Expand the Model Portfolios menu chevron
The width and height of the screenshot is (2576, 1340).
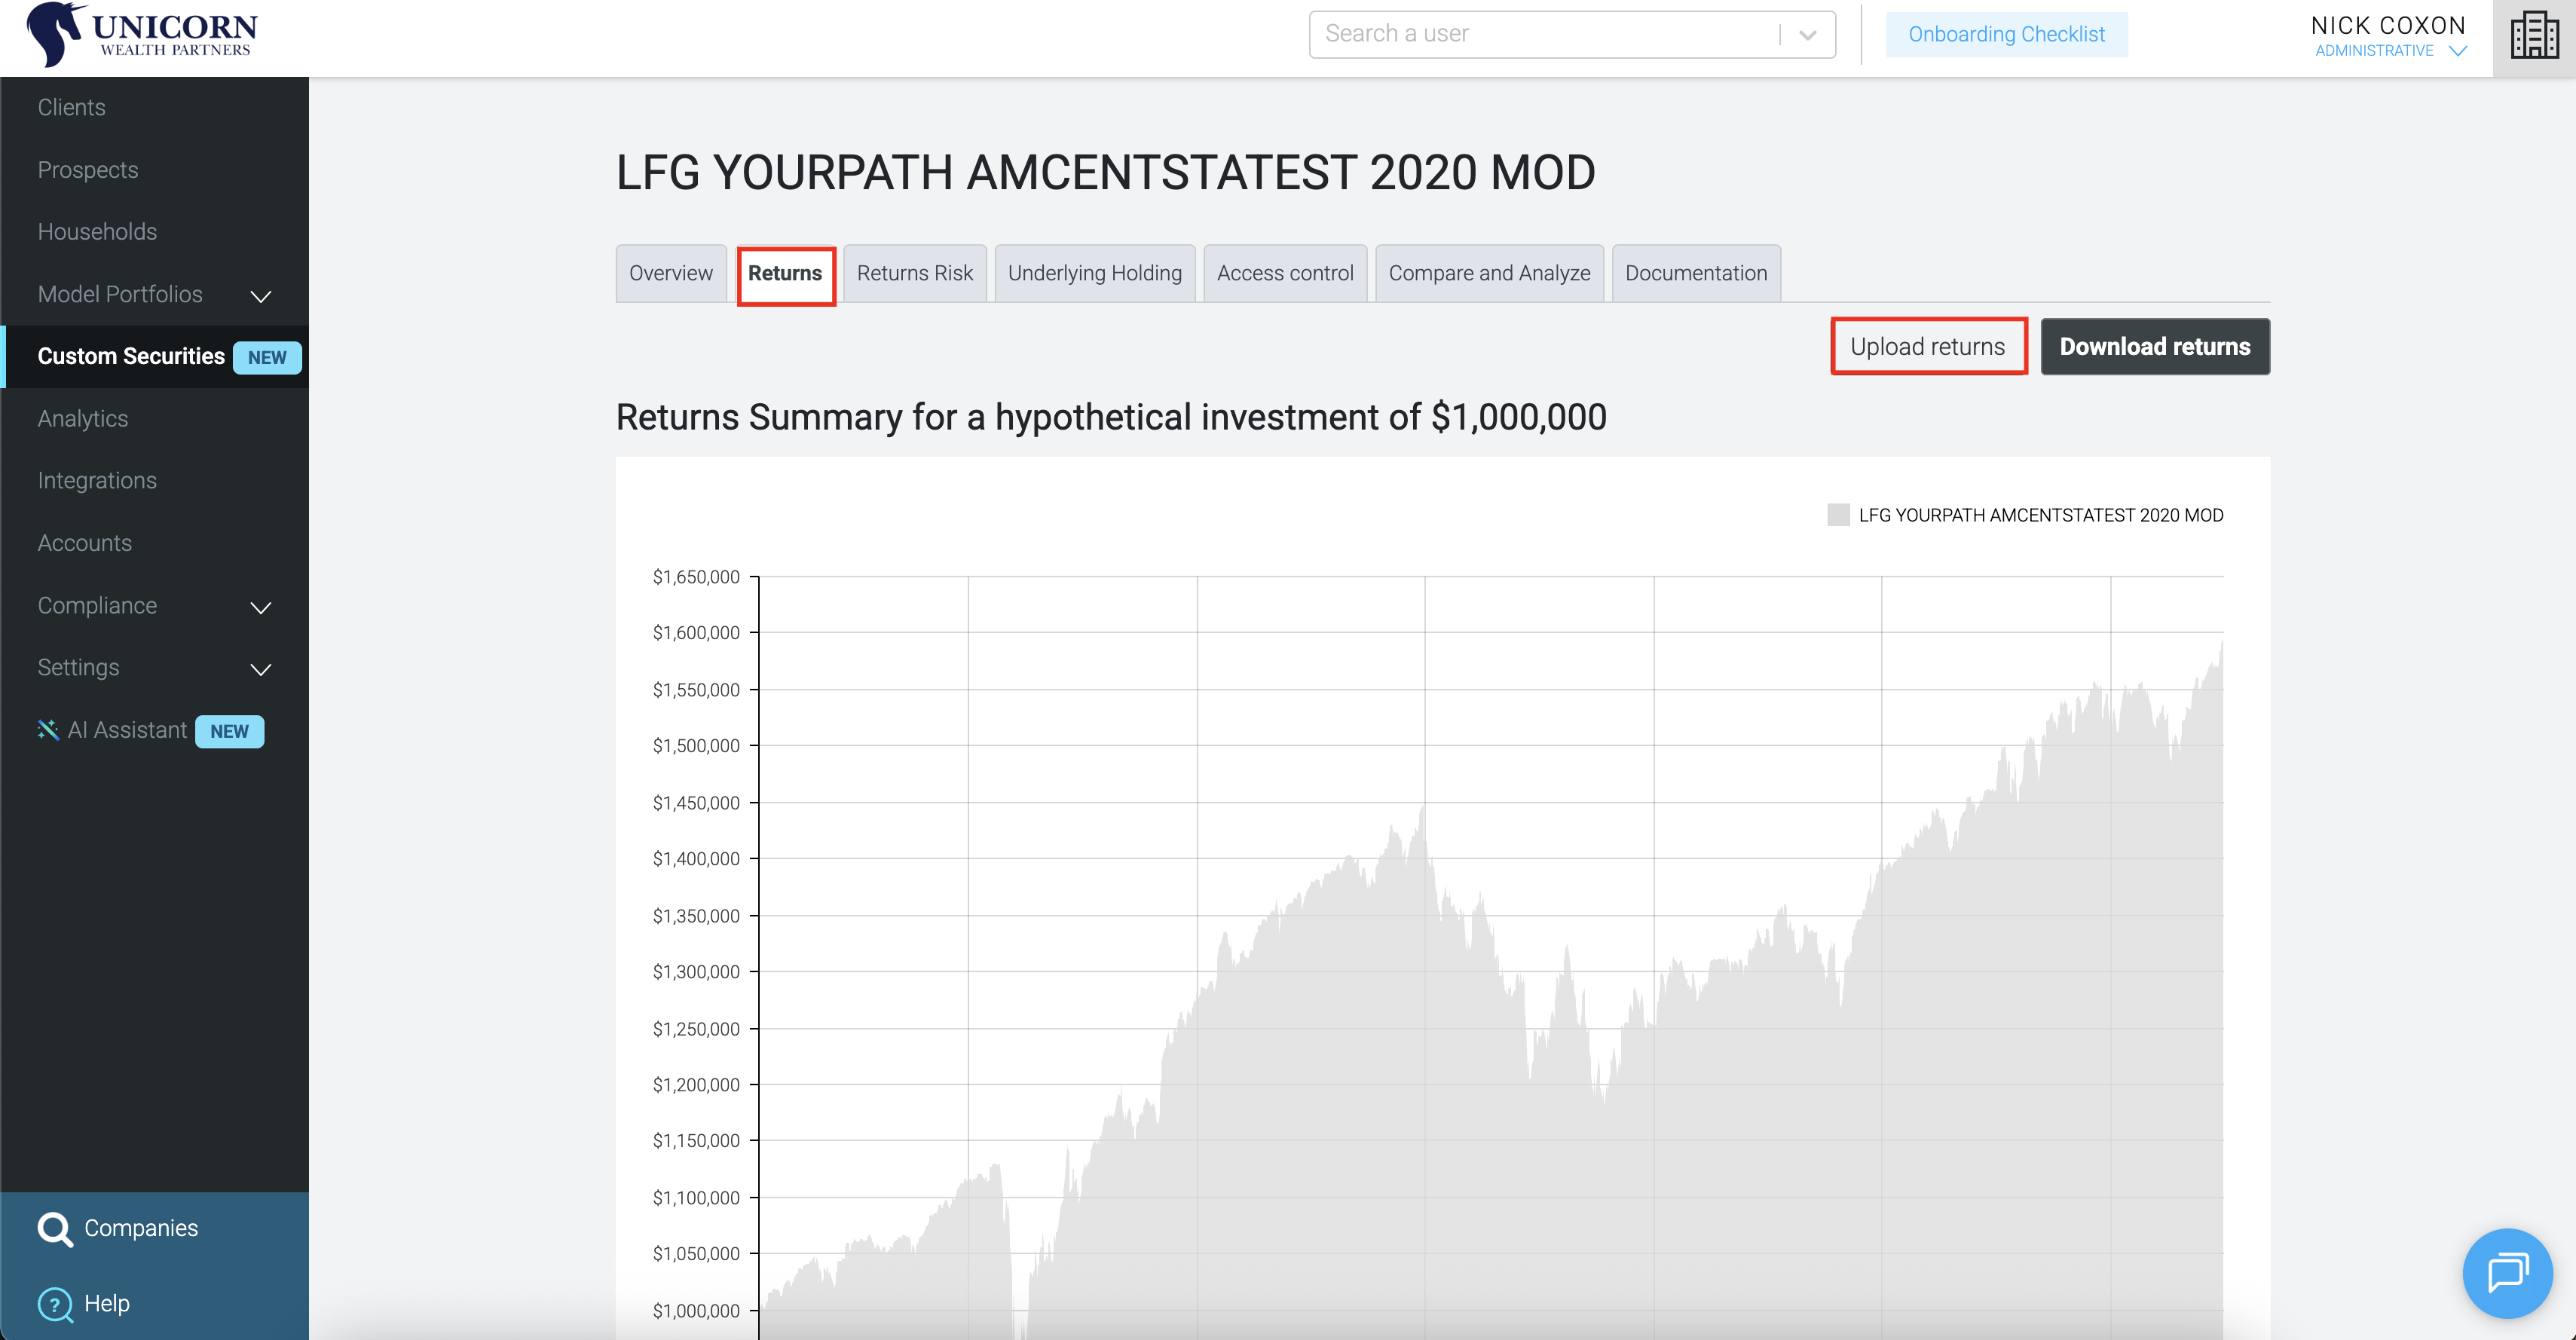click(261, 296)
